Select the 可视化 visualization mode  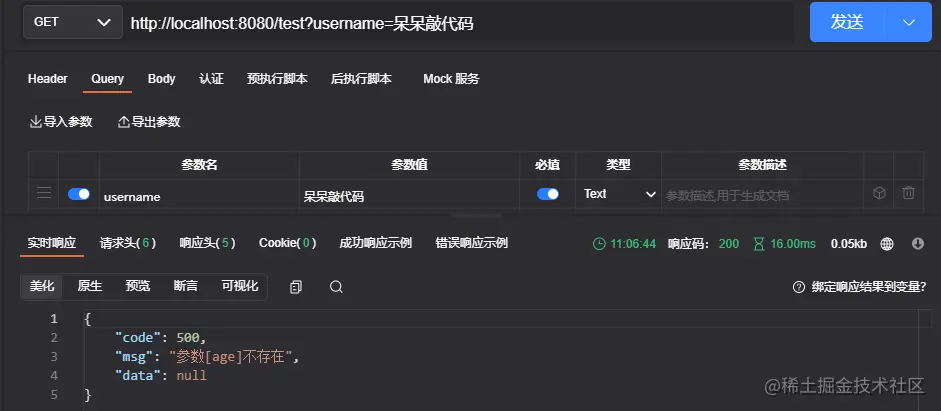[x=240, y=286]
